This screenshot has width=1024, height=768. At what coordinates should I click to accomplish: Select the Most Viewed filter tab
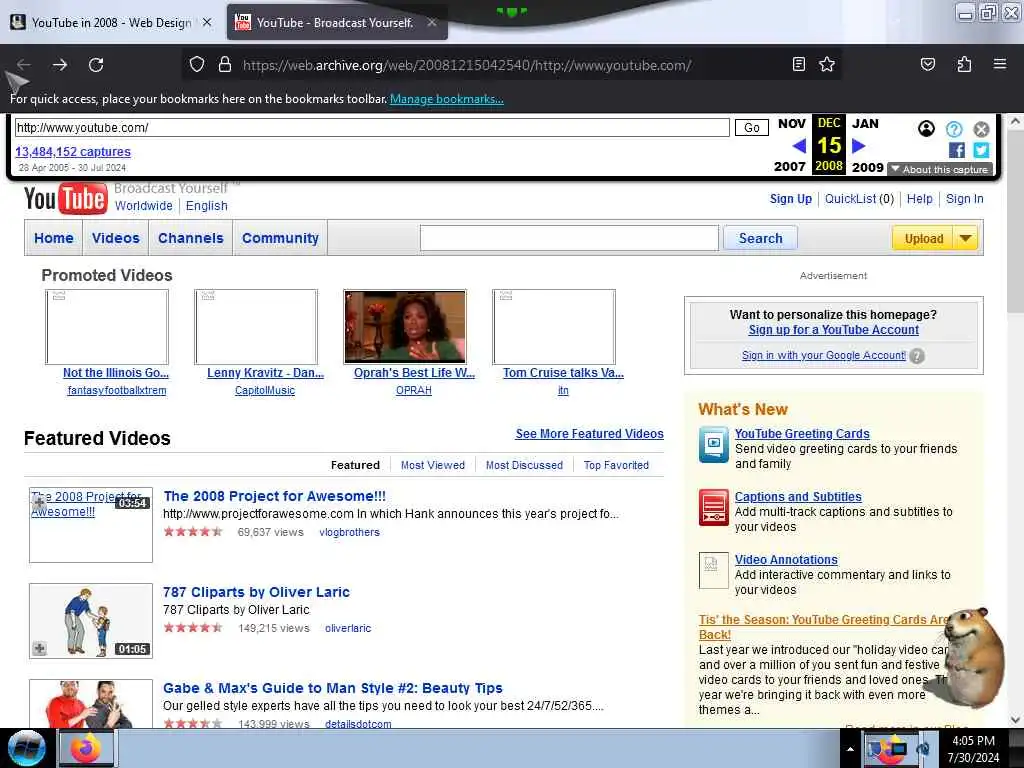433,465
